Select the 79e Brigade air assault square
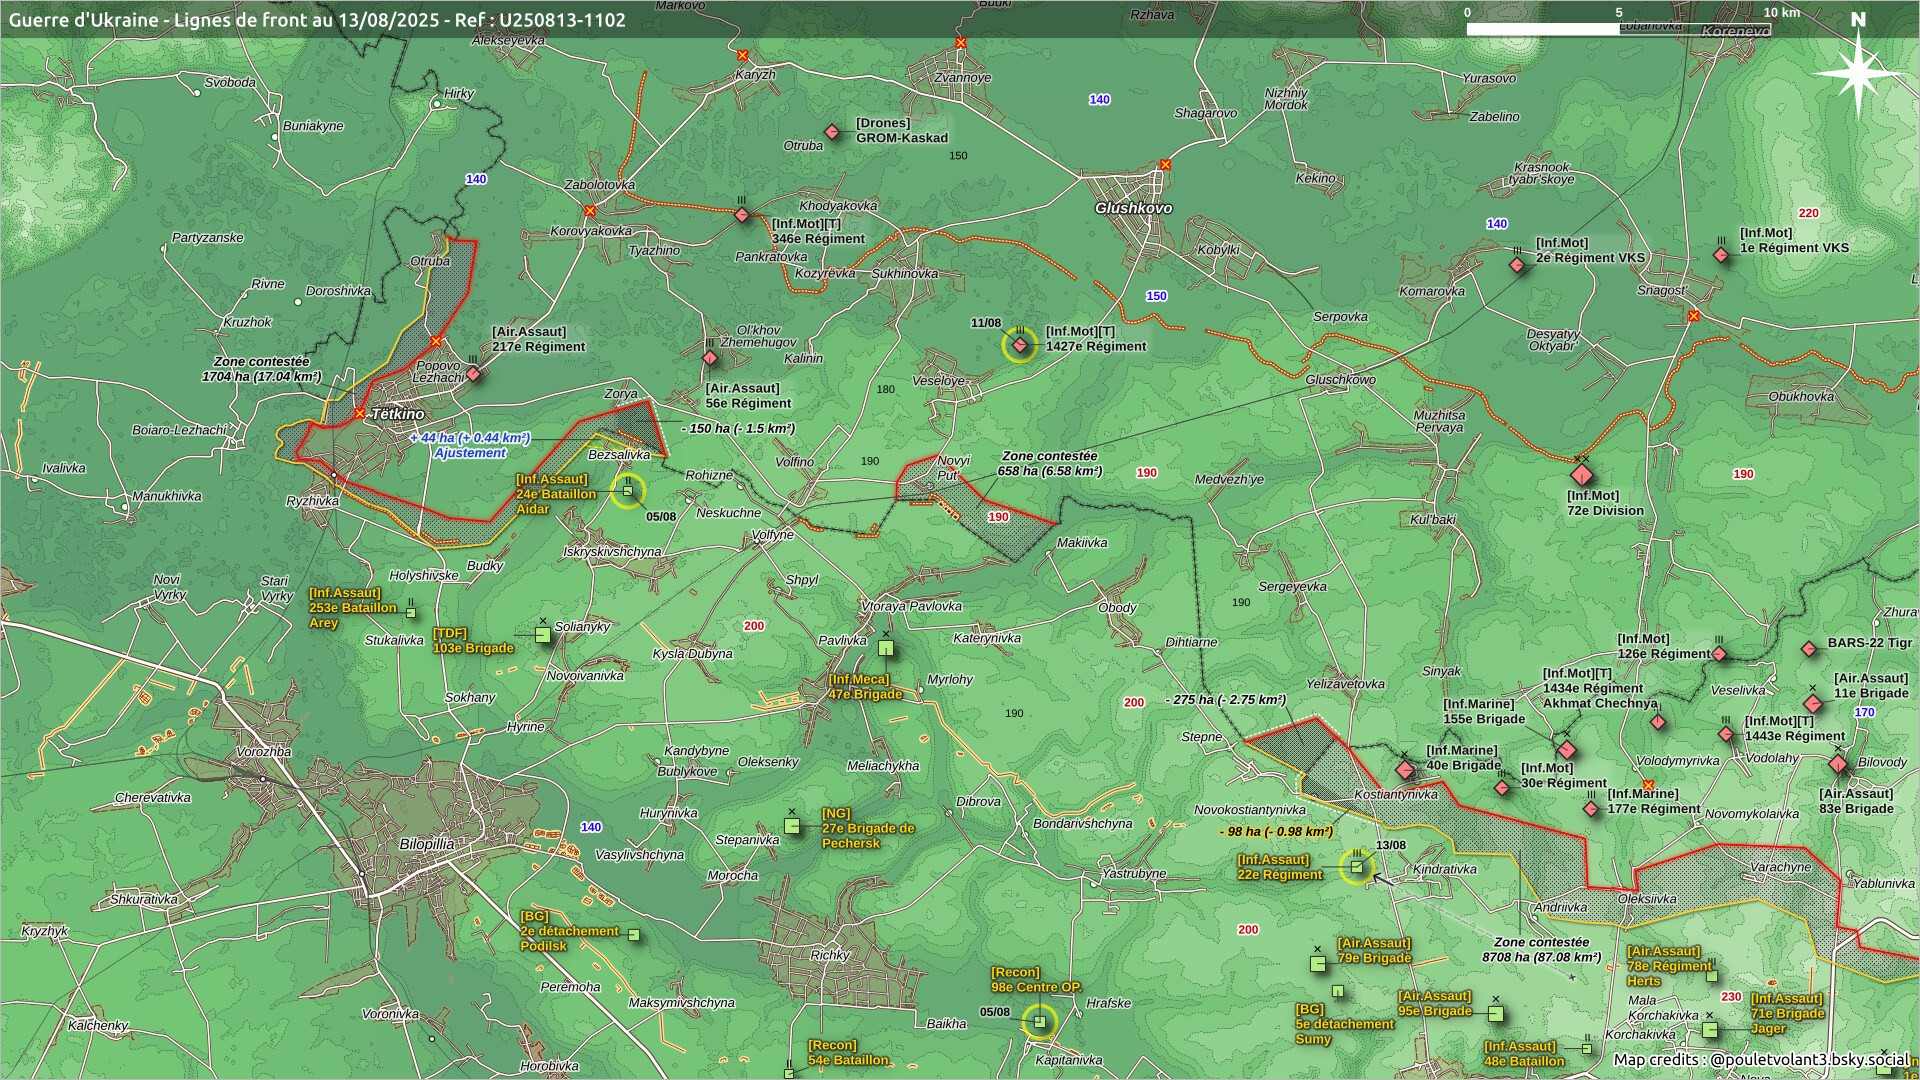Image resolution: width=1920 pixels, height=1080 pixels. [1318, 963]
